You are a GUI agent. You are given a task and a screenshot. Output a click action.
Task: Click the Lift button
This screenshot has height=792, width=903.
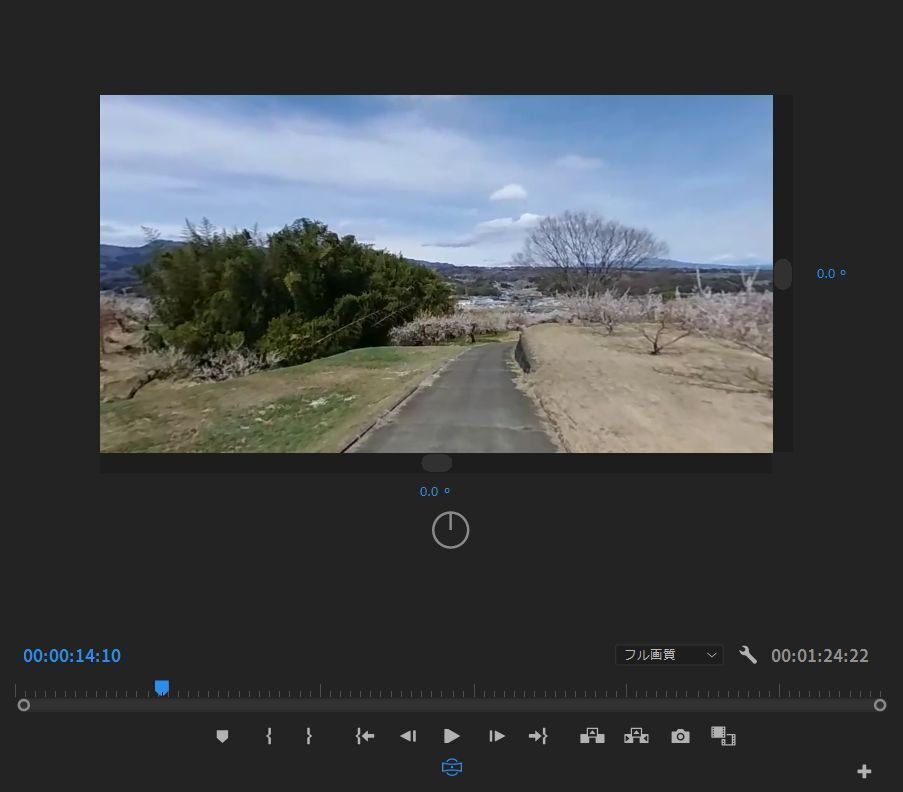coord(592,736)
